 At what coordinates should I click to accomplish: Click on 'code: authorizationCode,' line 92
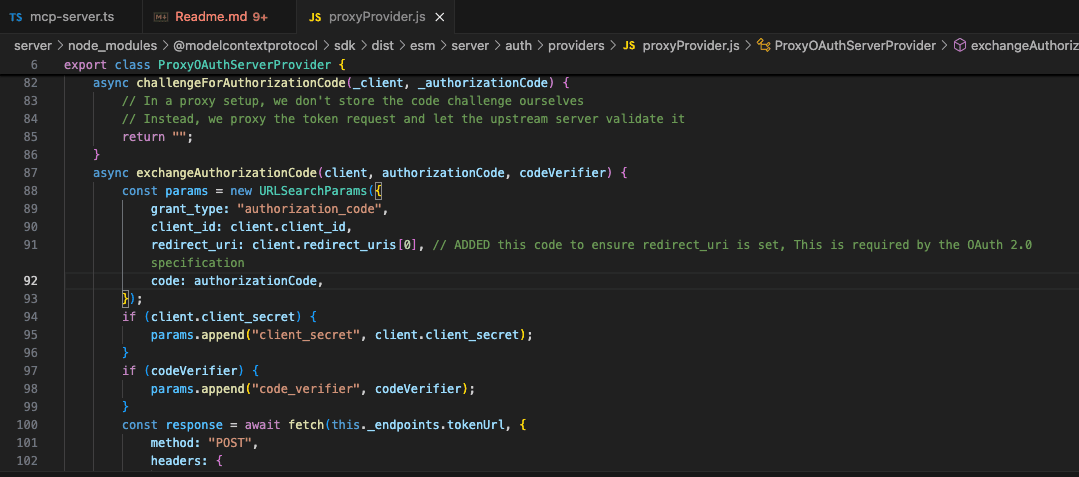coord(237,280)
